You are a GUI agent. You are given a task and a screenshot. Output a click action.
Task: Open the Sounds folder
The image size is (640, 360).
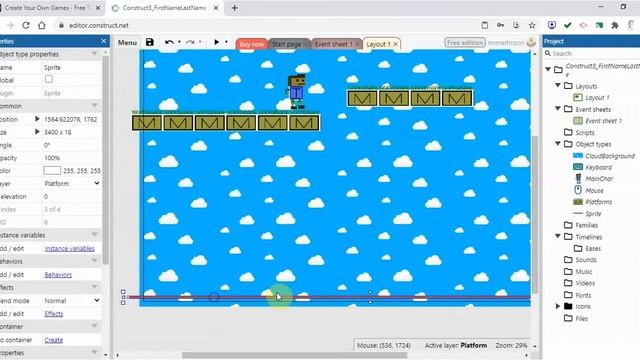586,260
